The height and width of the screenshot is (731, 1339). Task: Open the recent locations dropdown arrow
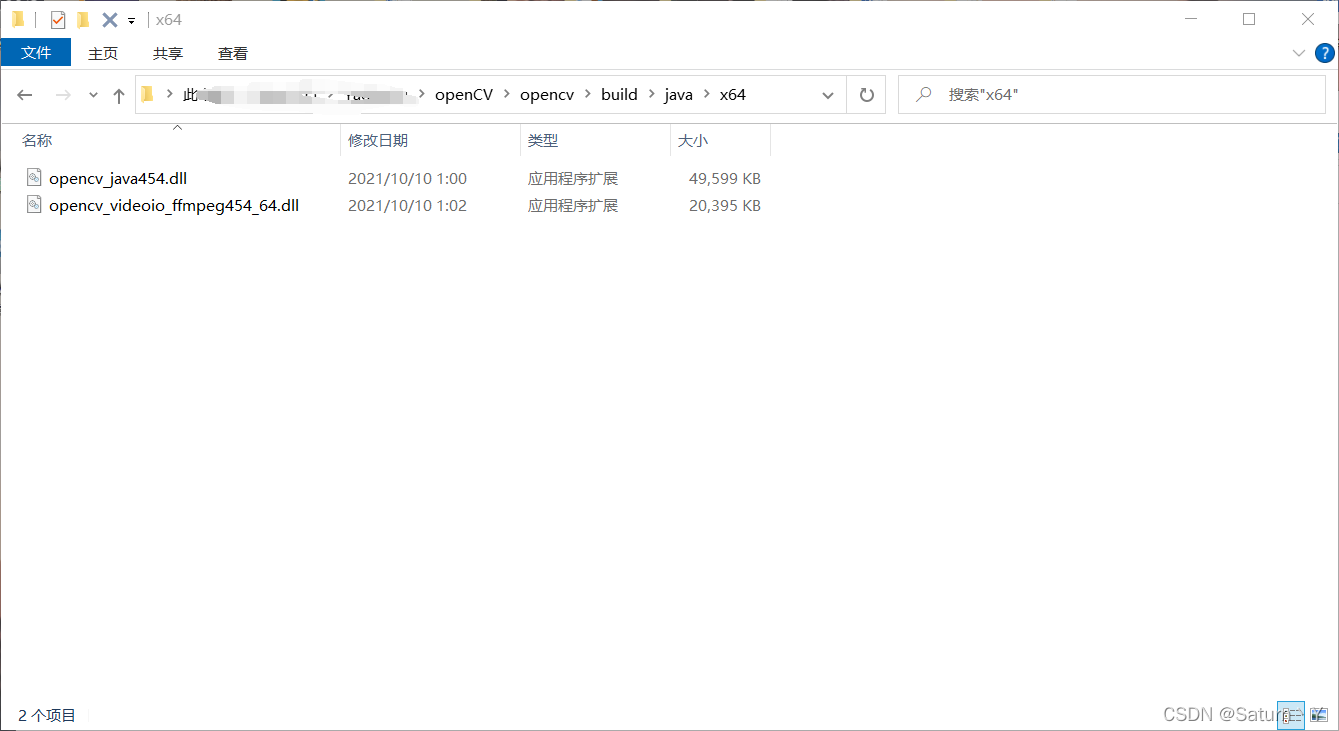click(94, 95)
